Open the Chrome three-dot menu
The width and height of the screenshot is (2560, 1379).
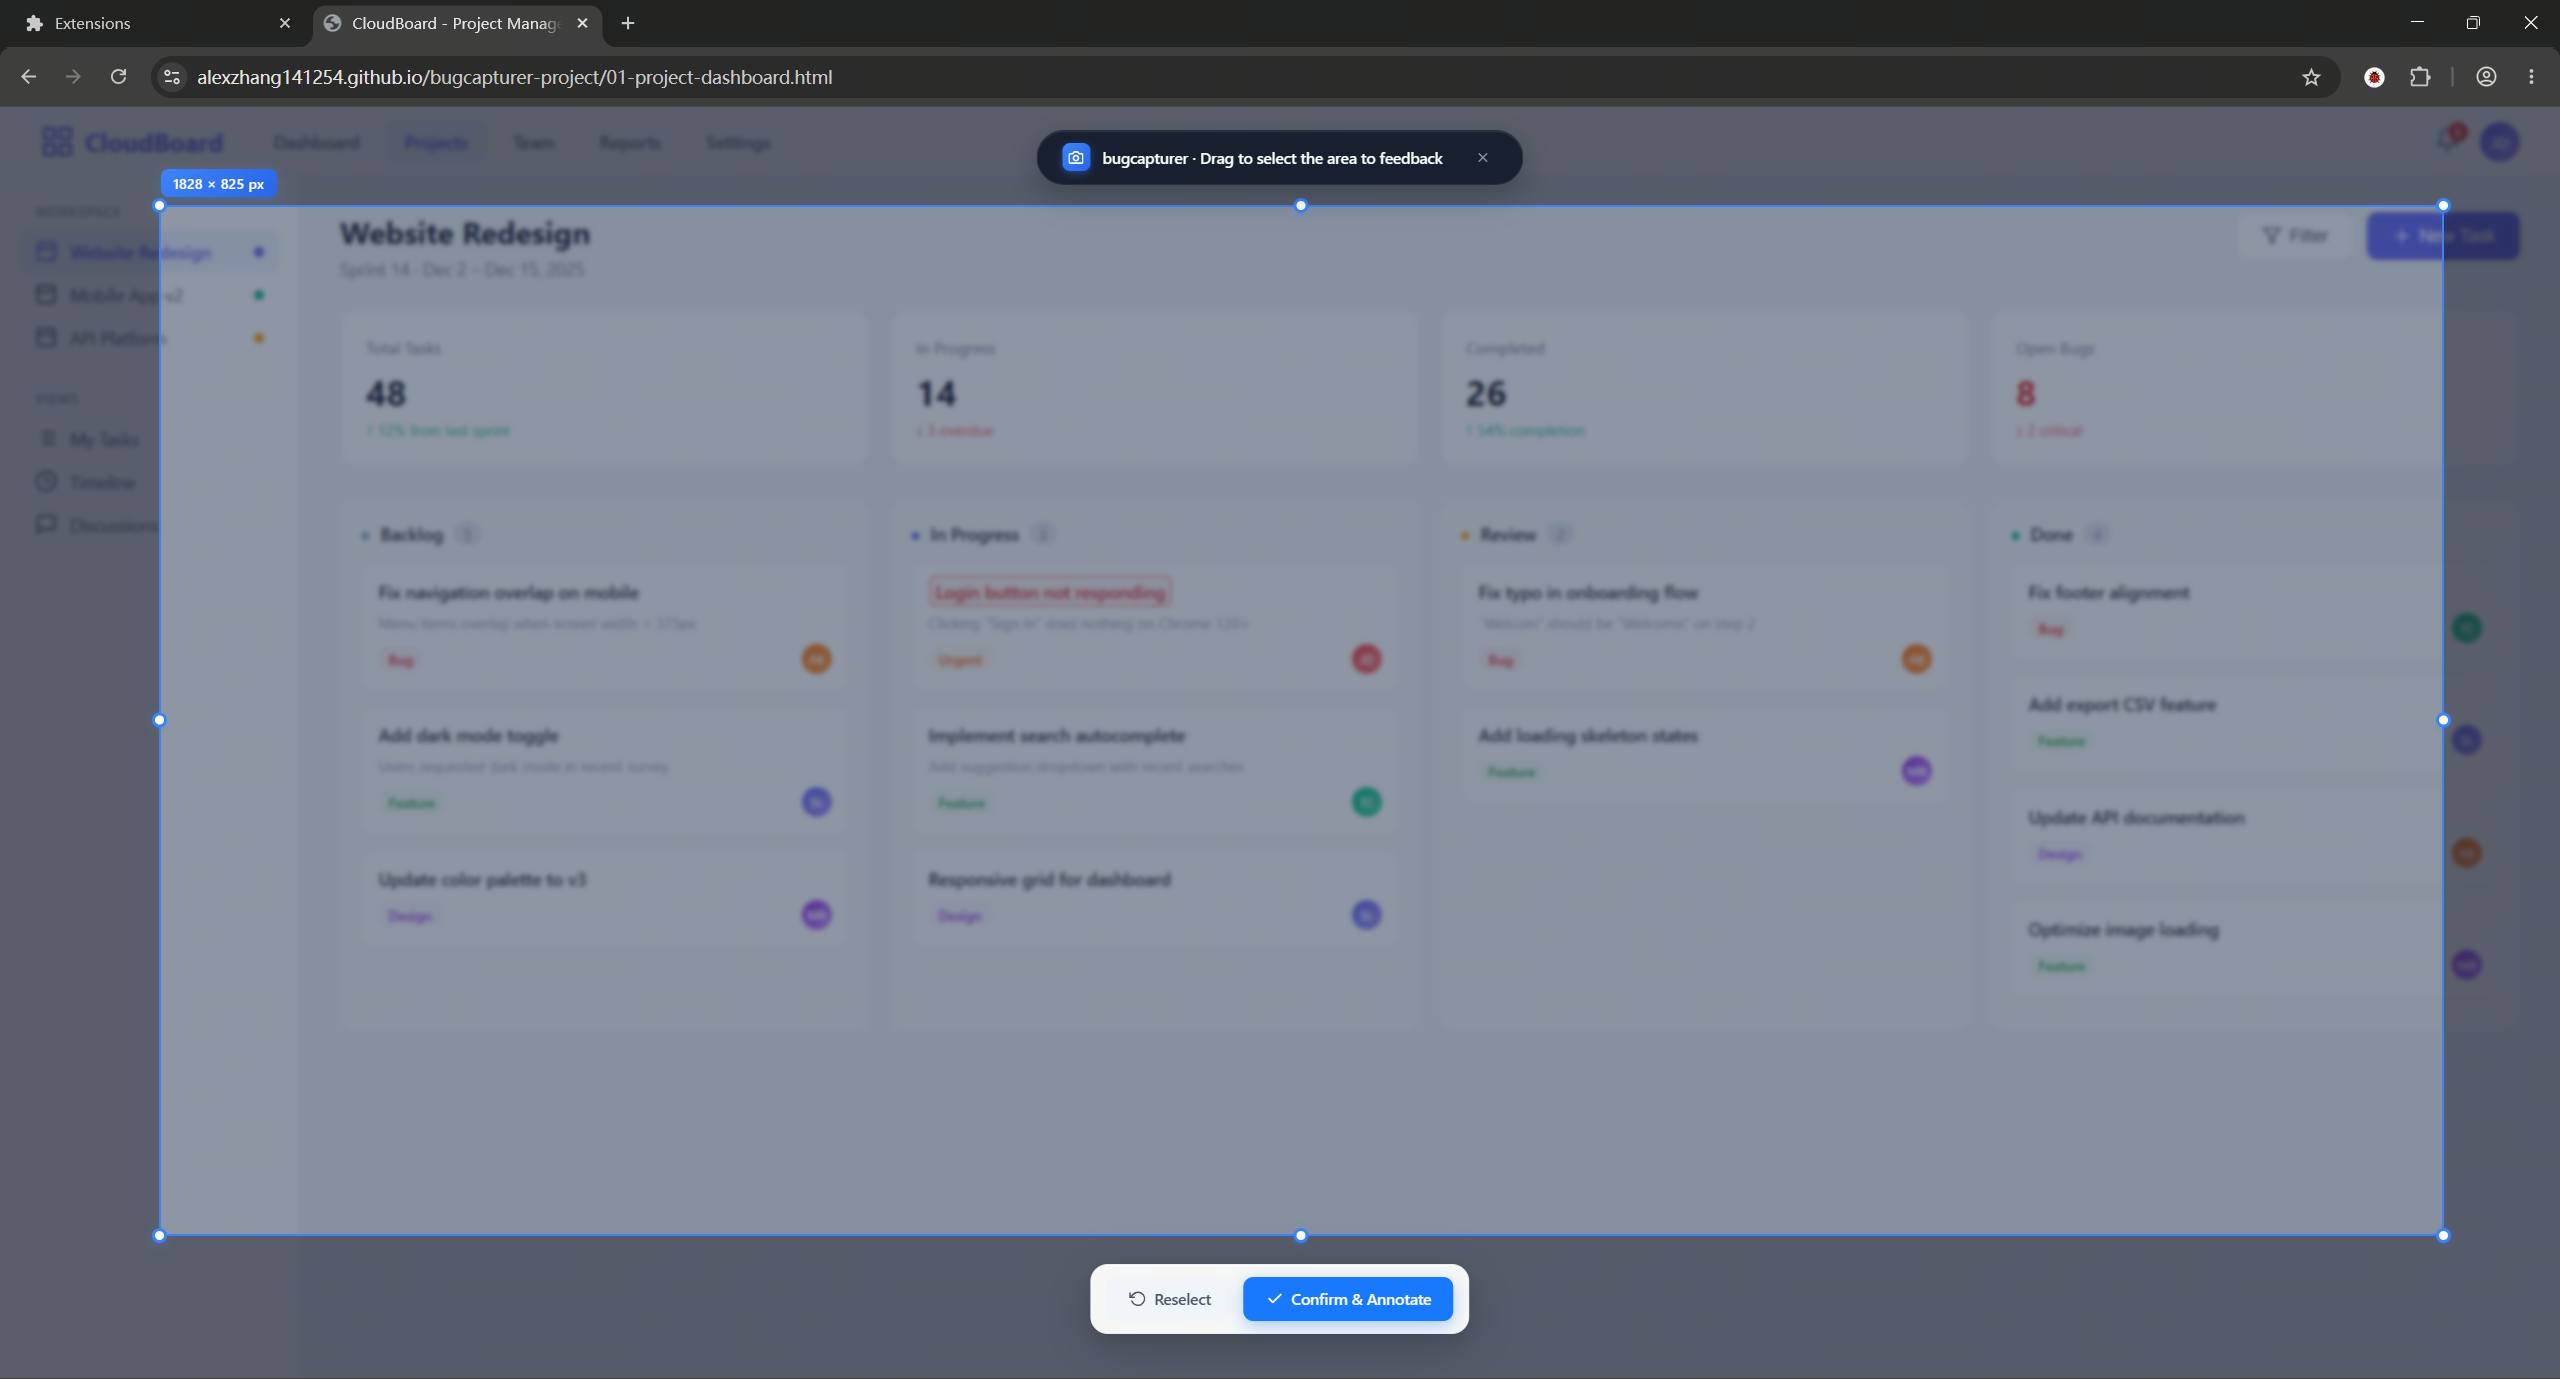click(2531, 77)
